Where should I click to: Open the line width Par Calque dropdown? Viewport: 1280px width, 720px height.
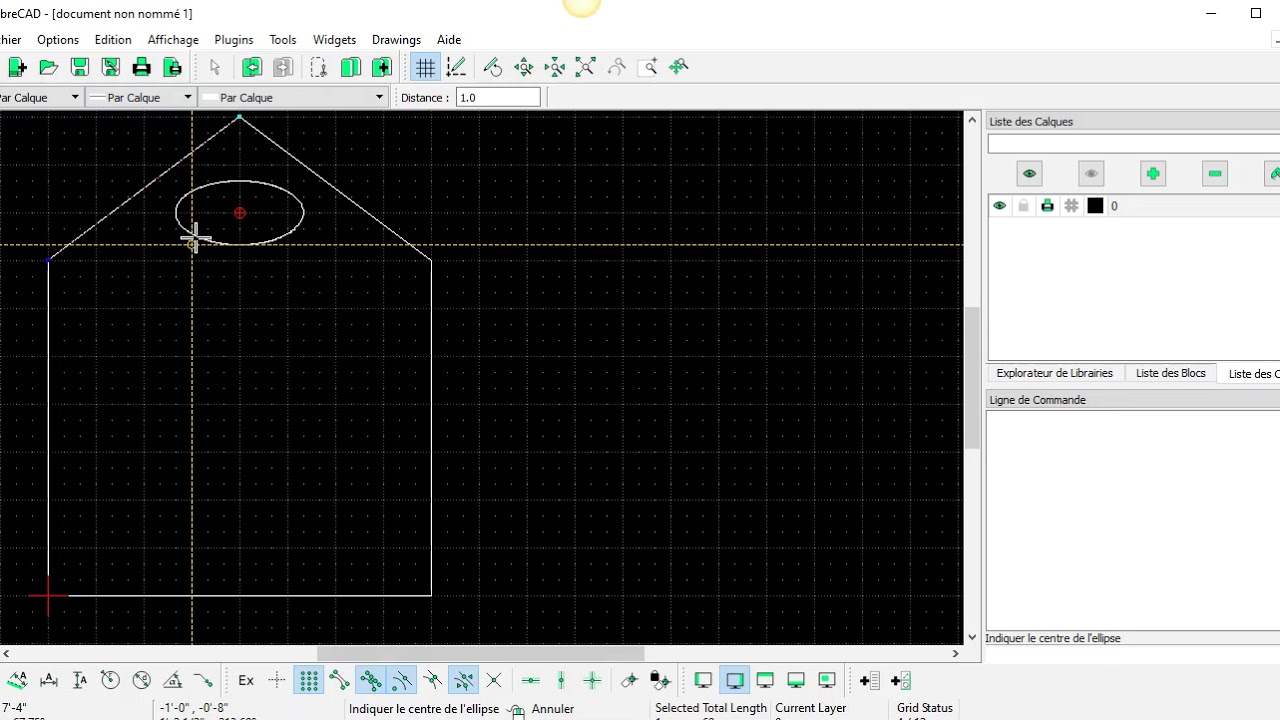tap(140, 97)
